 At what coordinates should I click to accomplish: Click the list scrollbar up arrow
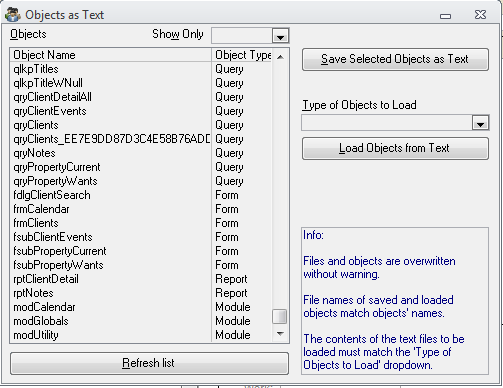pos(280,57)
